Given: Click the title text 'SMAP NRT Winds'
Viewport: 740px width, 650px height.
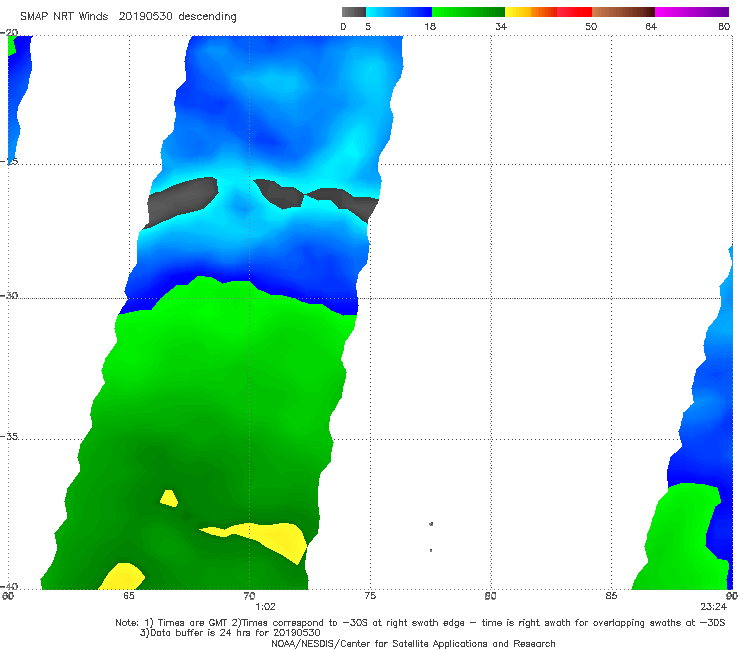Looking at the screenshot, I should 64,17.
